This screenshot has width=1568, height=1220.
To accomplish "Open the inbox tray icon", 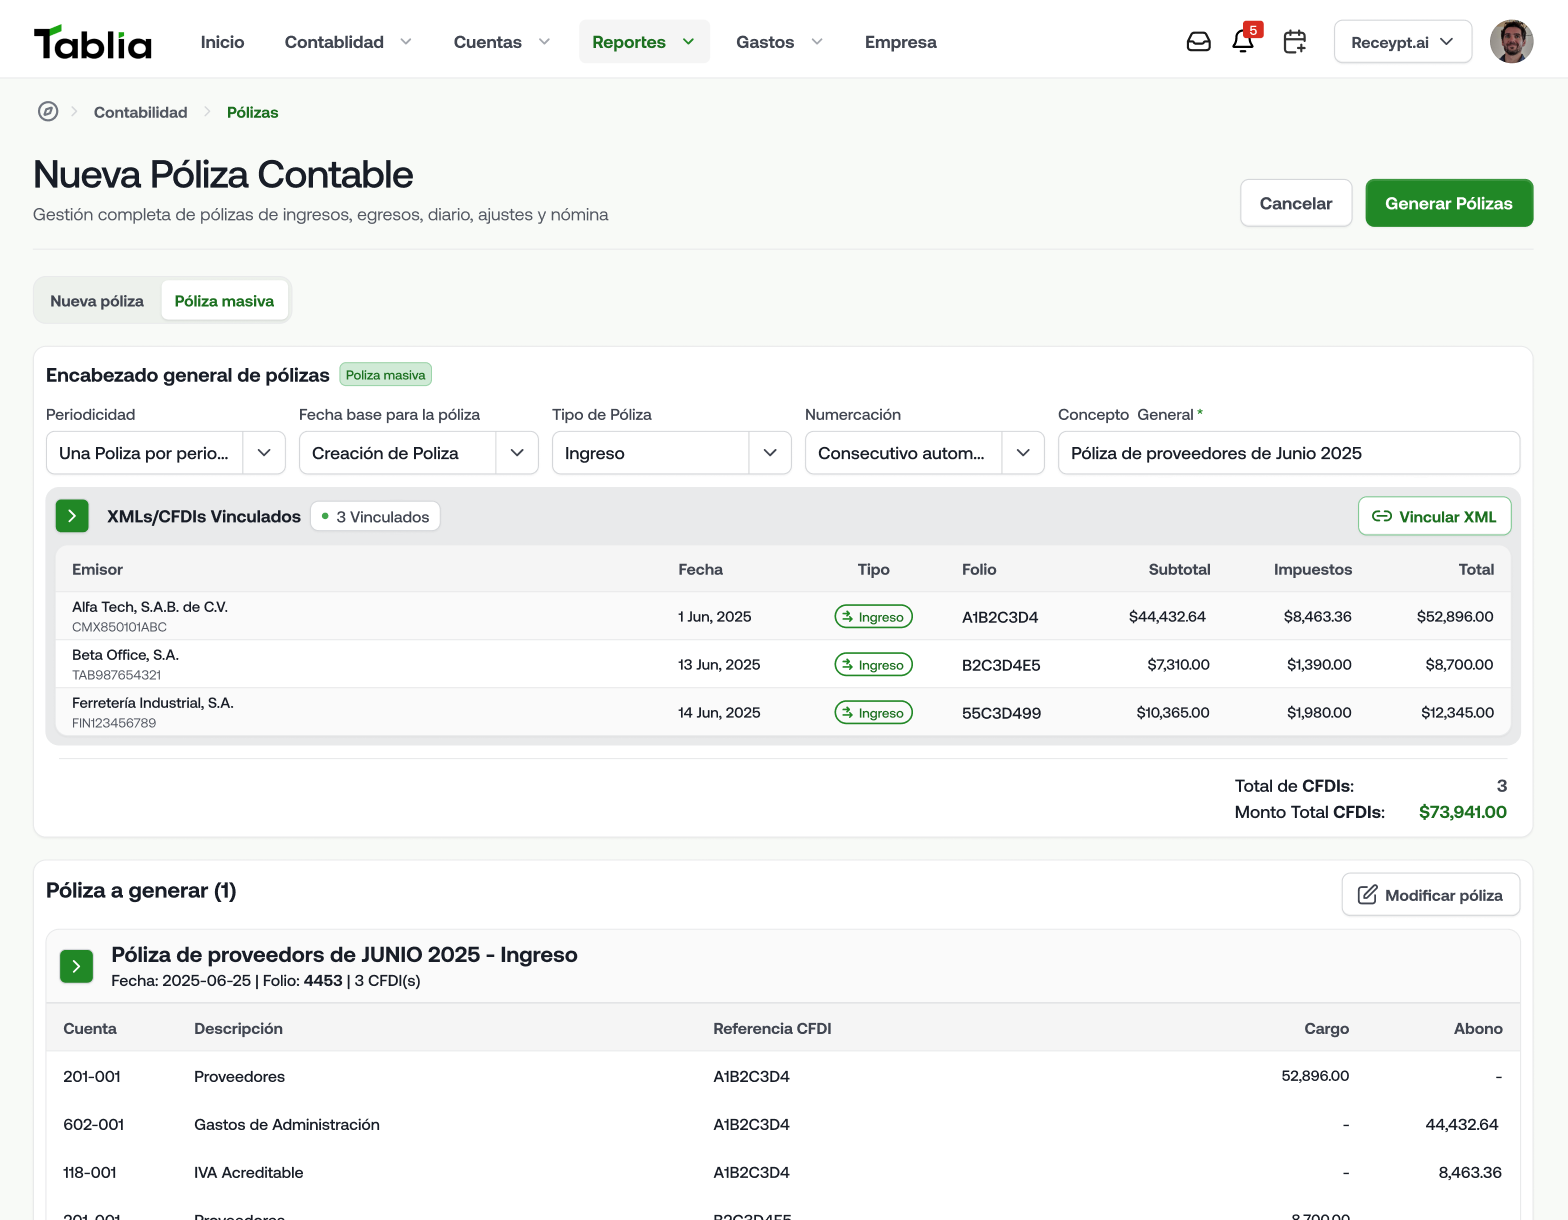I will click(x=1198, y=42).
